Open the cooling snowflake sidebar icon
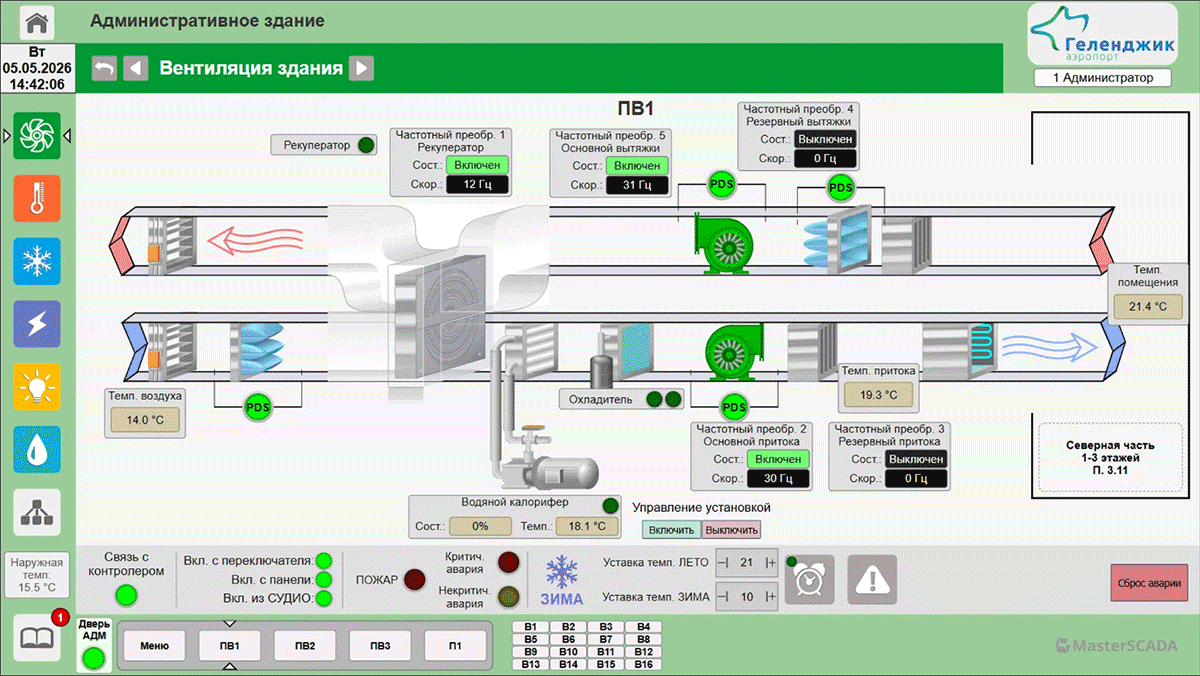Viewport: 1200px width, 676px height. pos(37,261)
